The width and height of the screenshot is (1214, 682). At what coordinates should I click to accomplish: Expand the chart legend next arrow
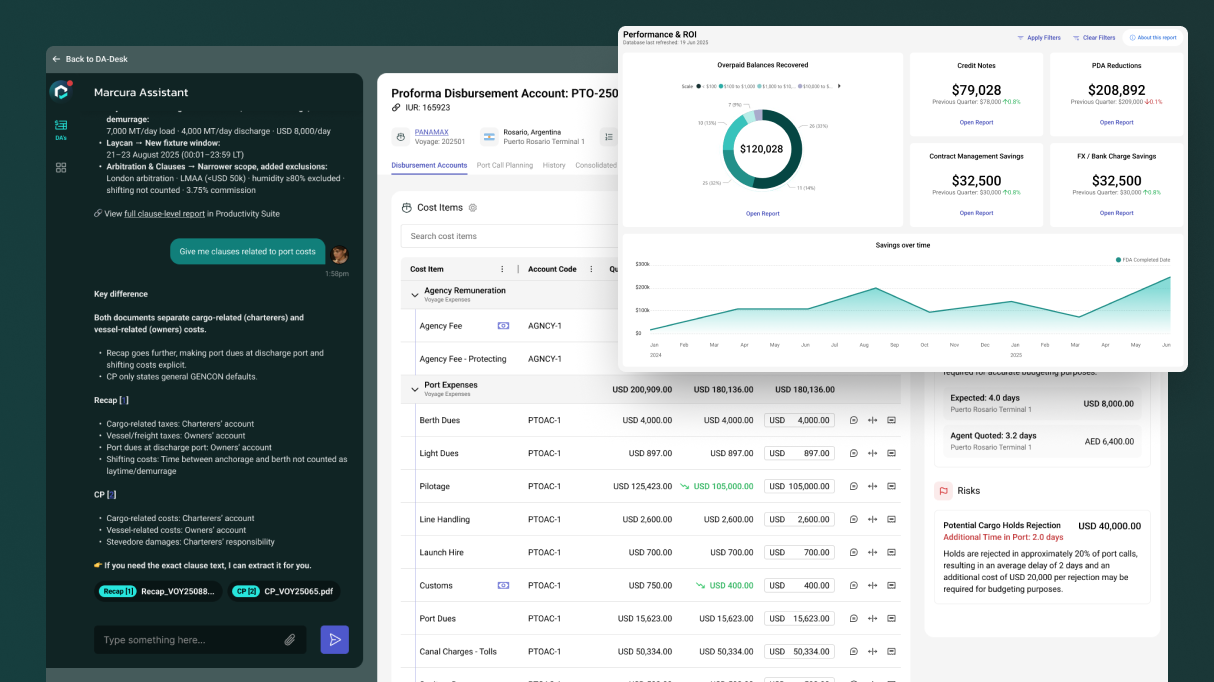pos(839,87)
